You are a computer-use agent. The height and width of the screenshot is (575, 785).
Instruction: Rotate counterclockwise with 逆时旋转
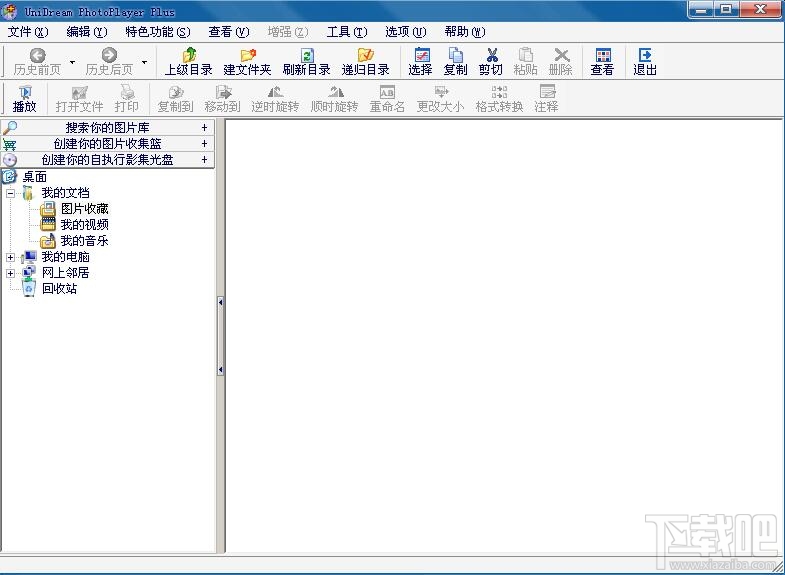click(x=275, y=99)
